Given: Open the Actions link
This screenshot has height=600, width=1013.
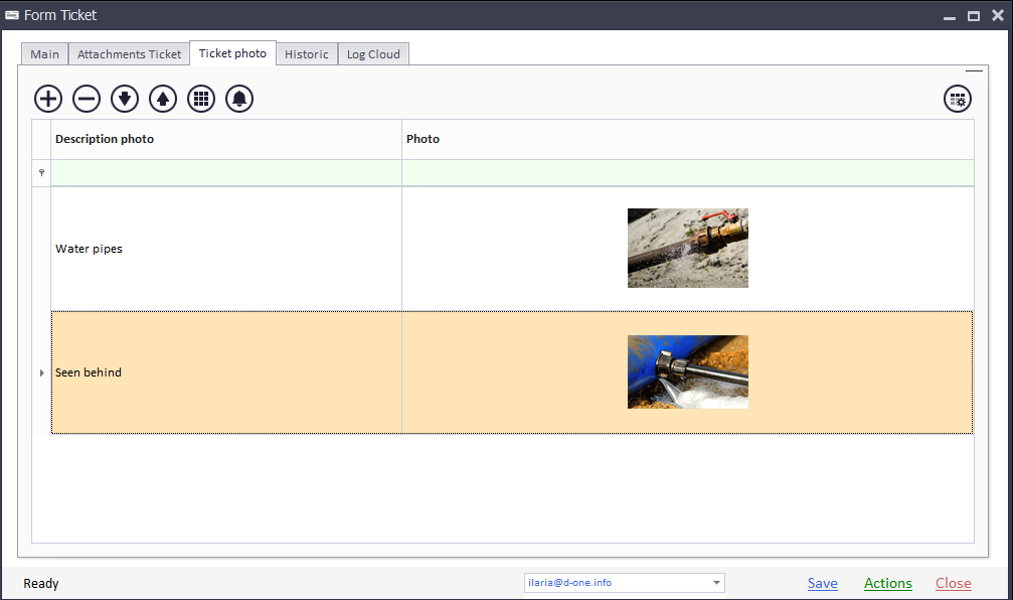Looking at the screenshot, I should point(887,584).
